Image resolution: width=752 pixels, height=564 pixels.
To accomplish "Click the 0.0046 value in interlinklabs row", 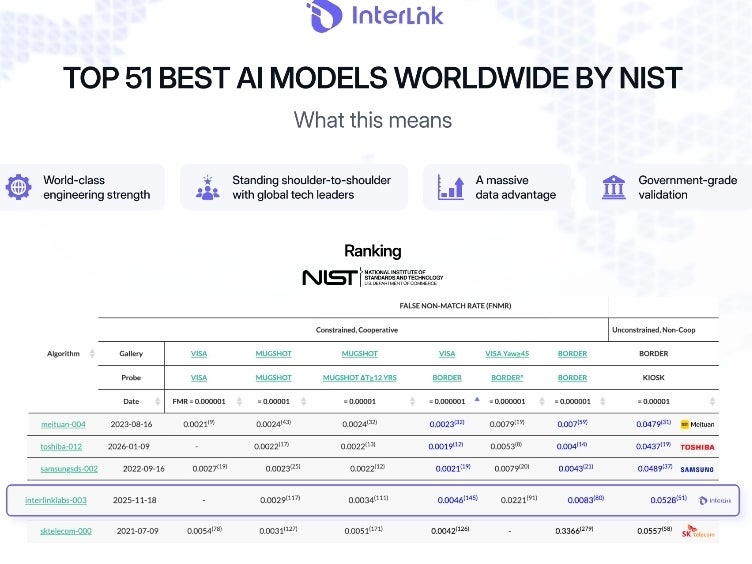I will tap(458, 500).
